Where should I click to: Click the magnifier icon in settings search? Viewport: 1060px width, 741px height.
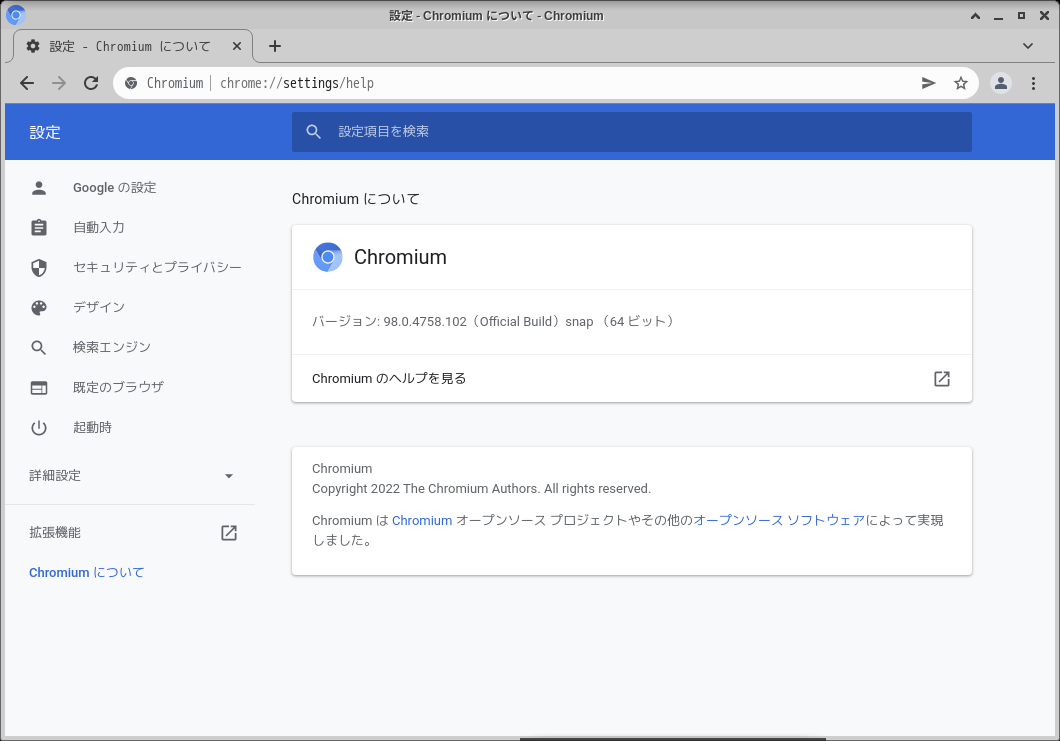point(314,132)
